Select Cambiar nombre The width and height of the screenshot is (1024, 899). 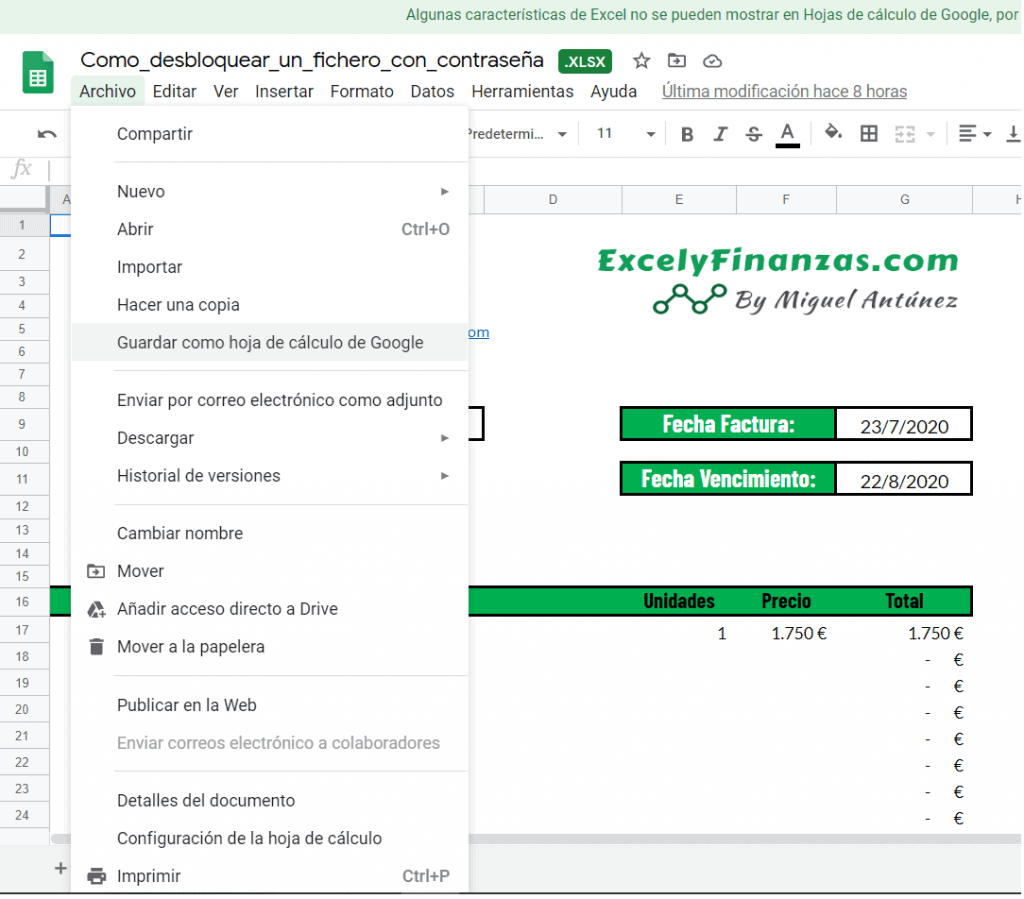click(270, 533)
